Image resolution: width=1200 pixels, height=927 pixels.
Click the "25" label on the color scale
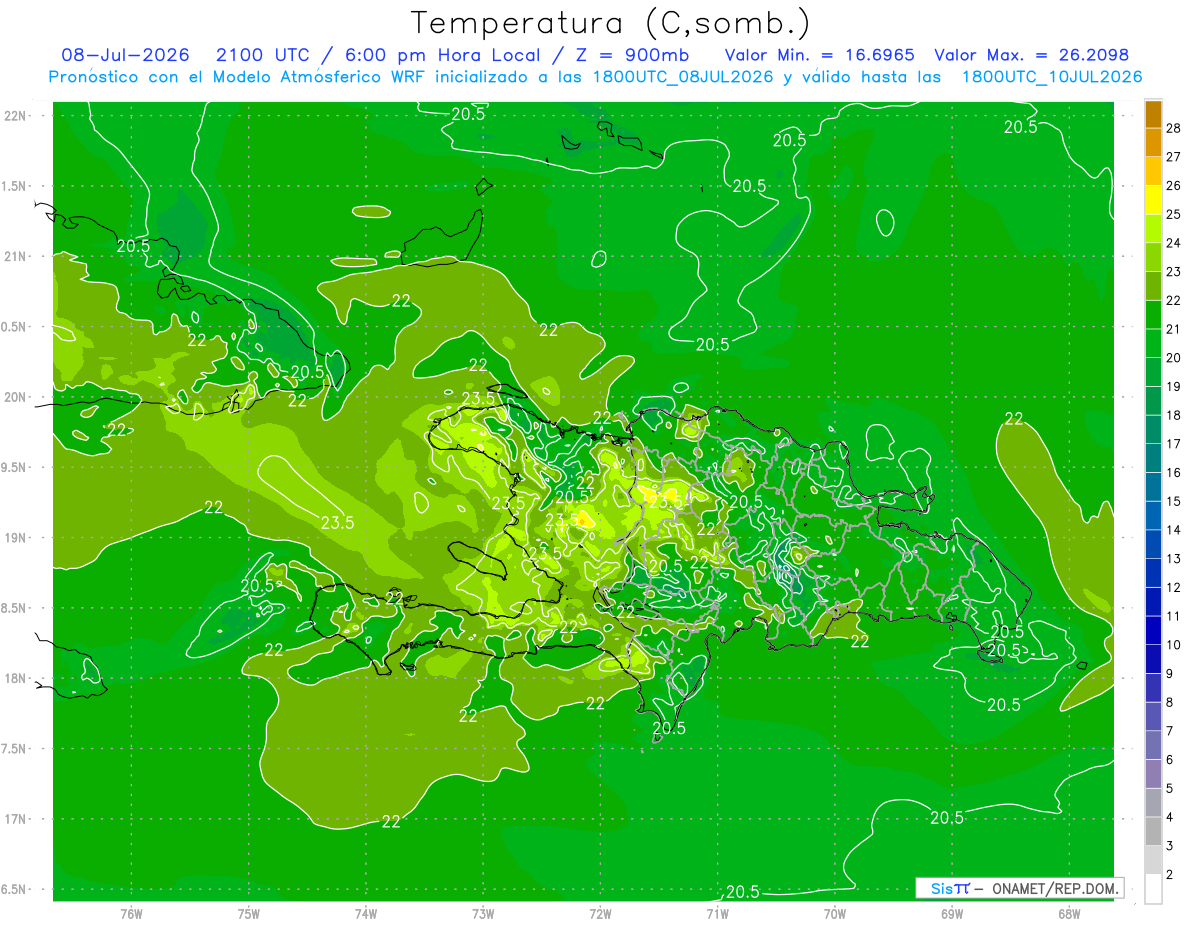(x=1174, y=214)
